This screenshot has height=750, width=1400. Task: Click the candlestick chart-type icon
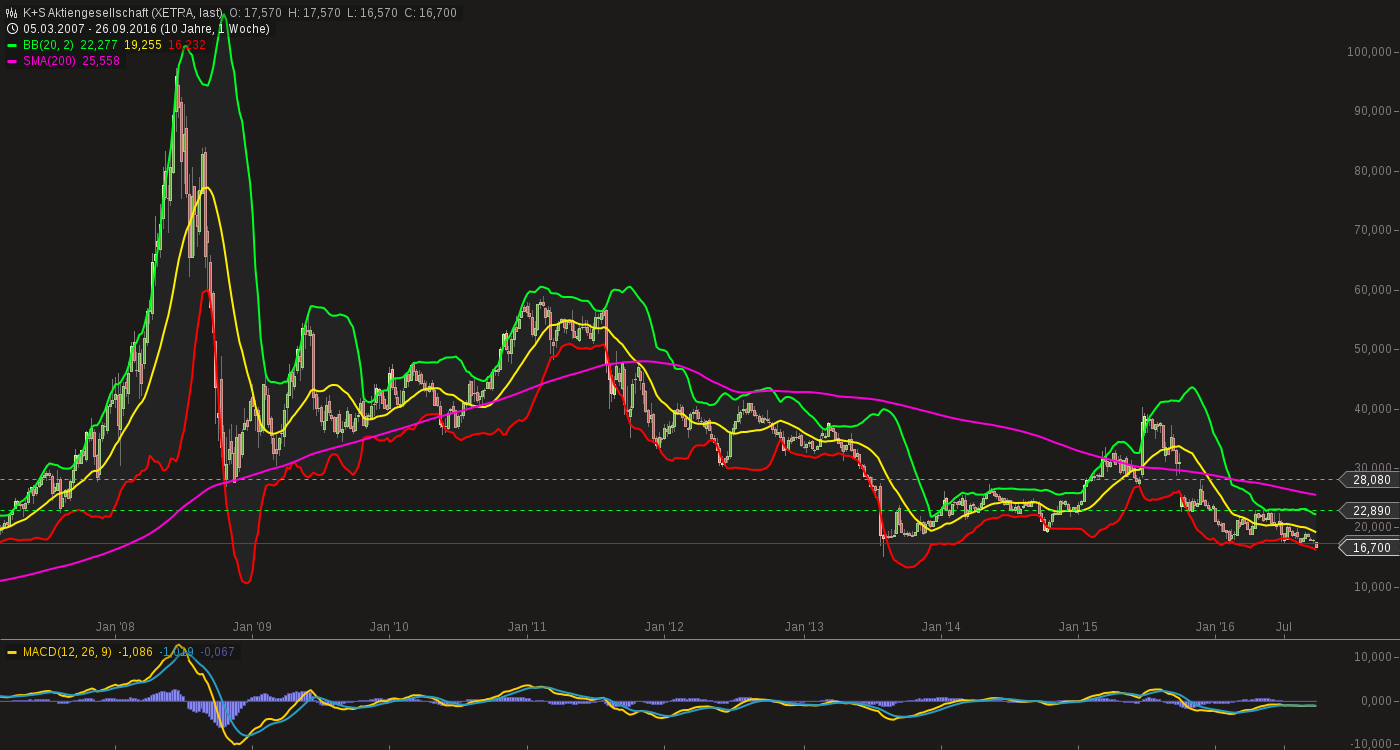[12, 13]
